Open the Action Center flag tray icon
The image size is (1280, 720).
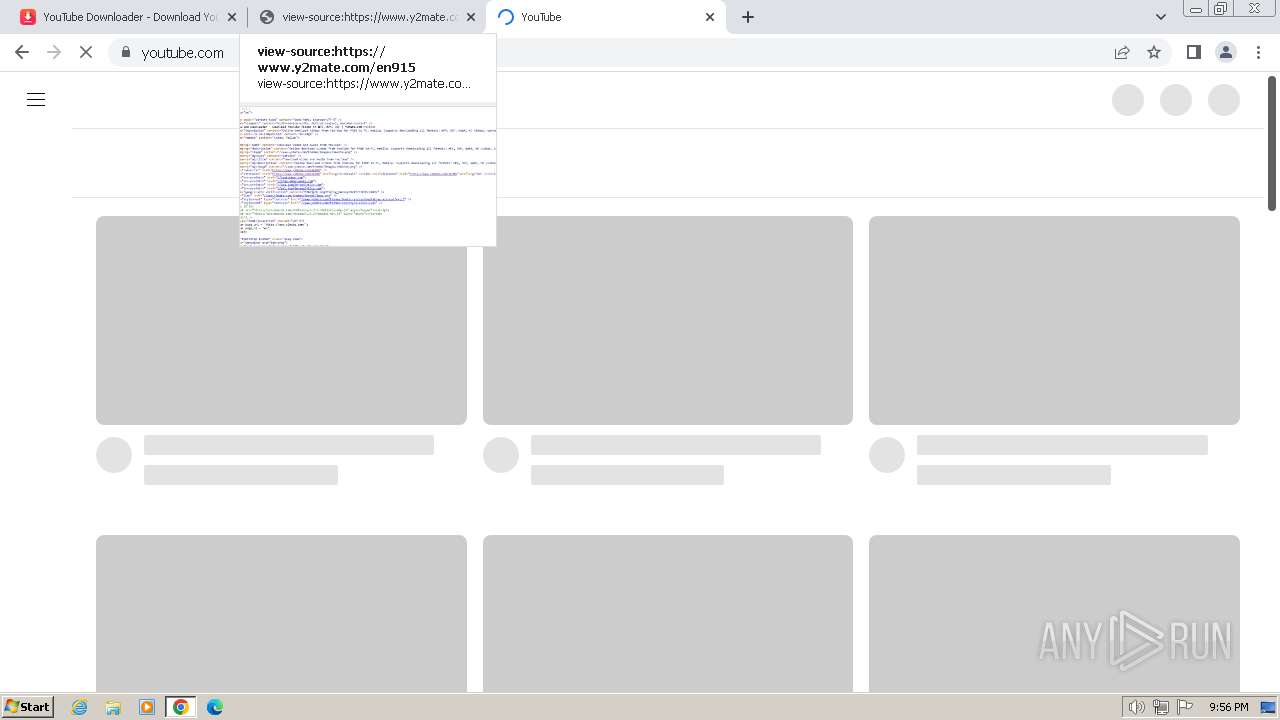(x=1185, y=707)
